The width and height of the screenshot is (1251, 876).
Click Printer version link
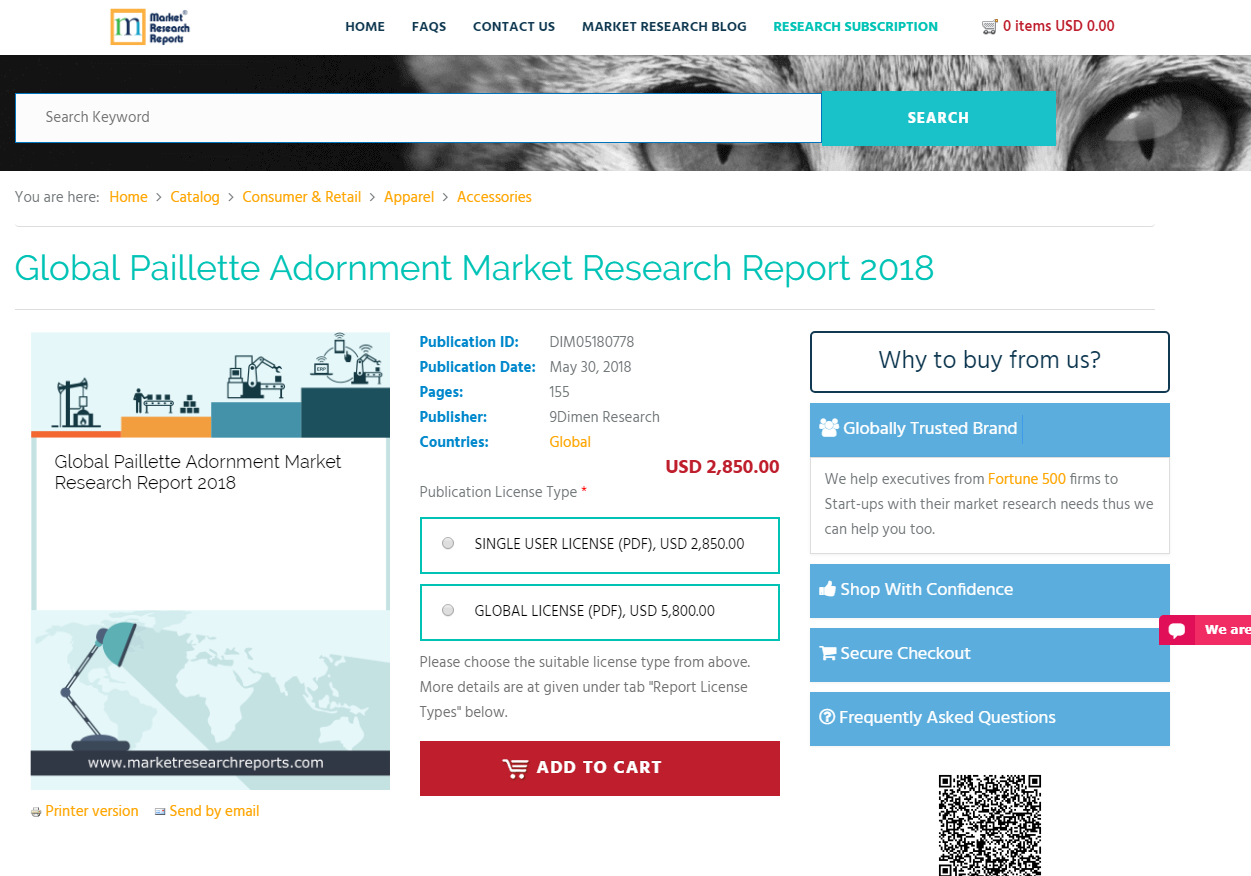click(x=92, y=811)
